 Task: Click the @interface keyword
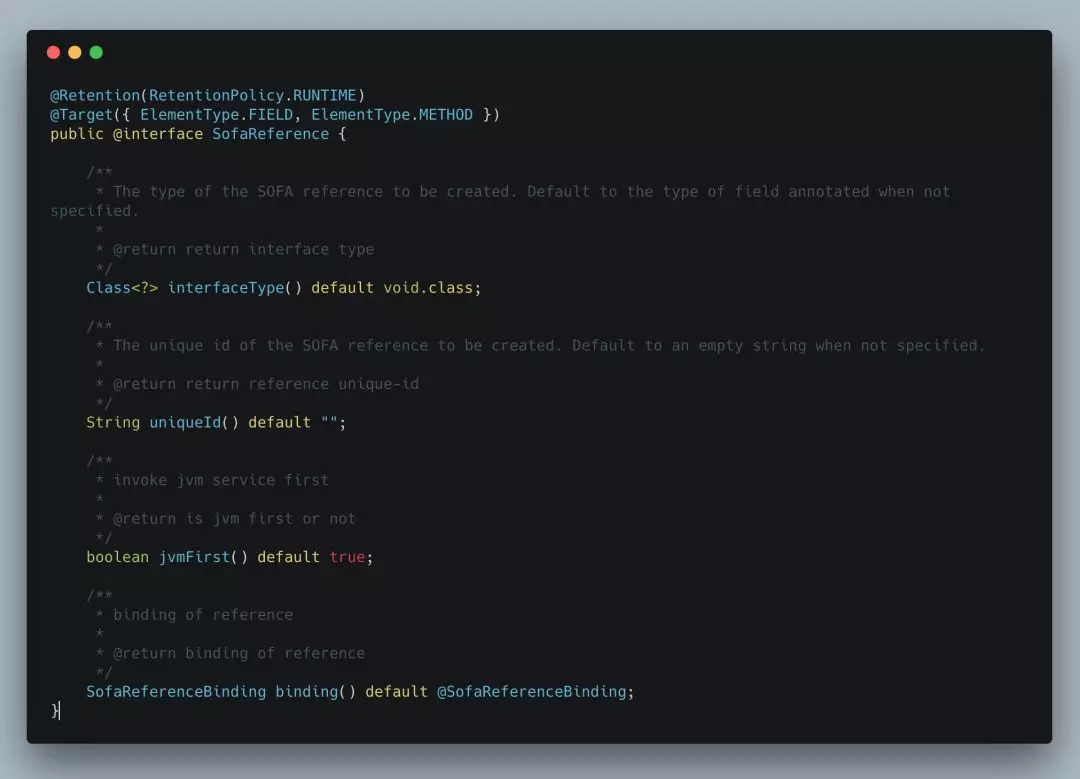click(158, 134)
